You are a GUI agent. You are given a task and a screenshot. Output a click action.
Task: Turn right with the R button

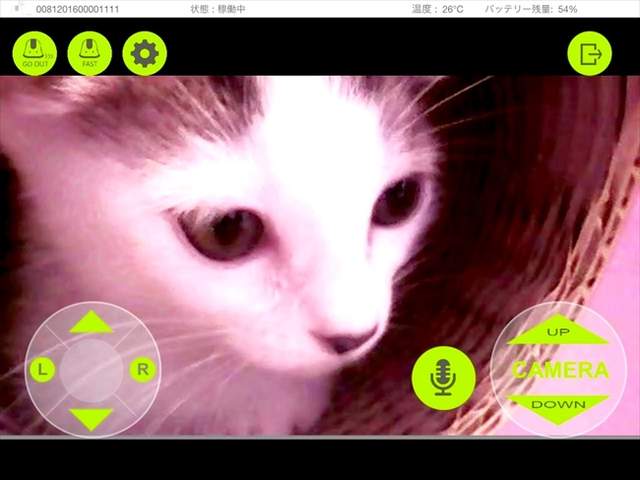(x=143, y=370)
